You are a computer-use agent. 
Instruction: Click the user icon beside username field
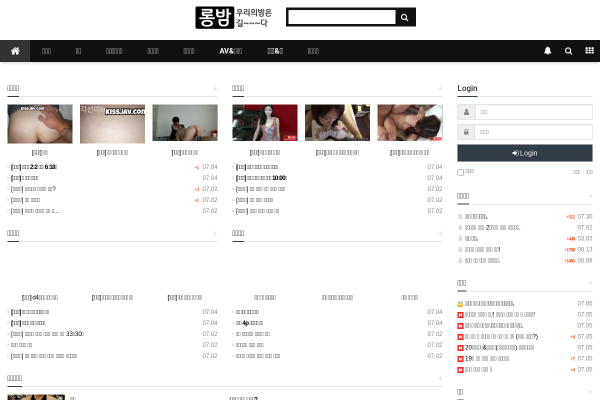pyautogui.click(x=466, y=112)
